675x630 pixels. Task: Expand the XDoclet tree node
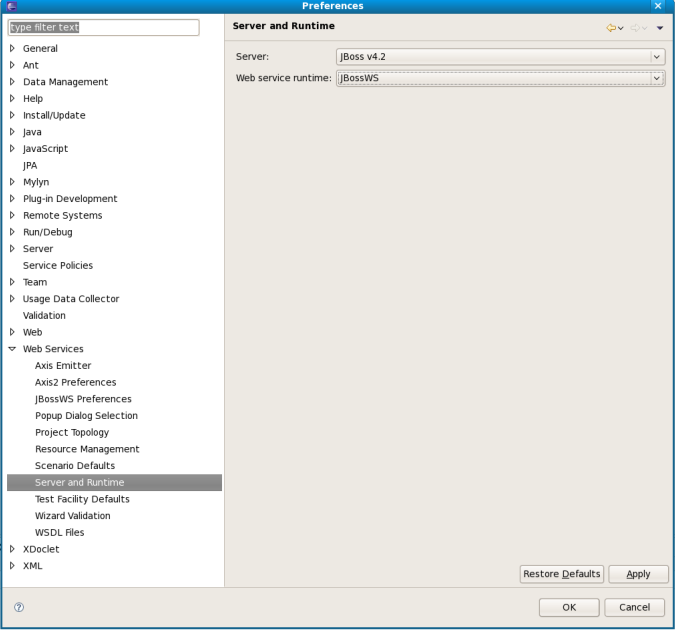point(12,549)
